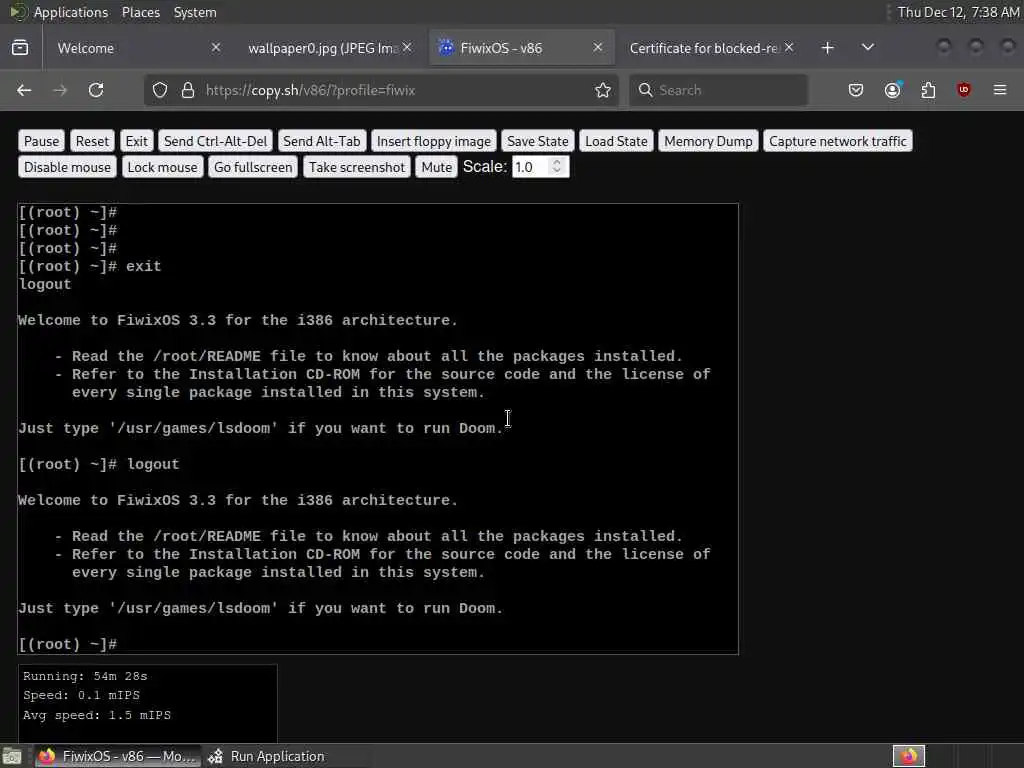Click Insert floppy image
The width and height of the screenshot is (1024, 768).
[x=434, y=141]
